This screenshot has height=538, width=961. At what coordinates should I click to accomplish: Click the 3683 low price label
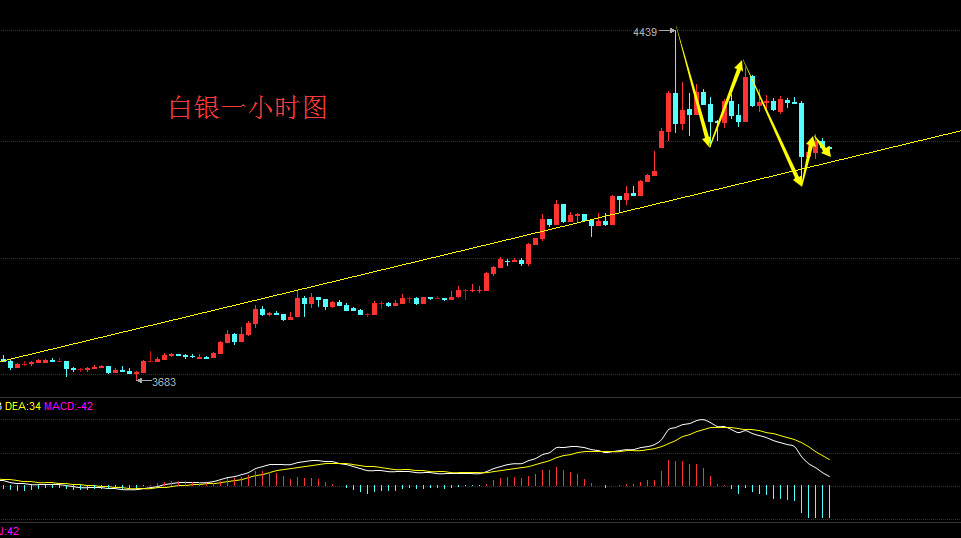pyautogui.click(x=164, y=382)
